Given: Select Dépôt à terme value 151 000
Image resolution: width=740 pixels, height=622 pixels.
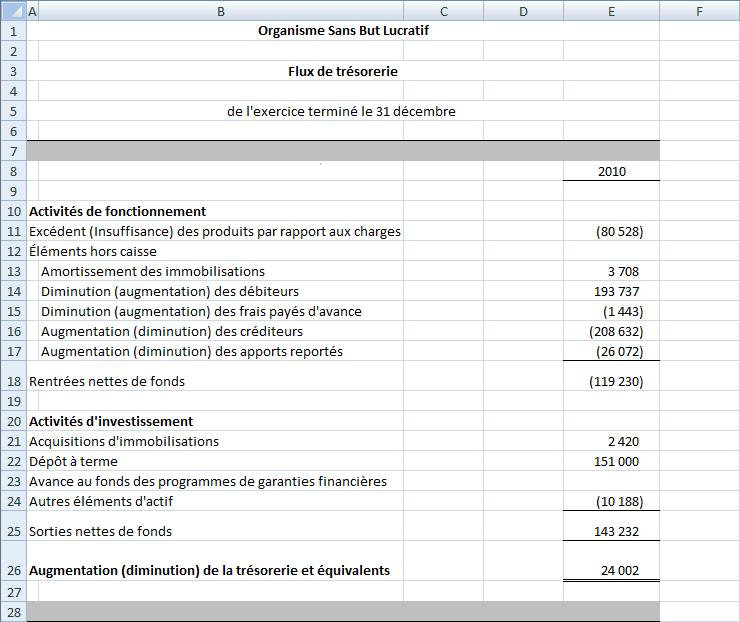Looking at the screenshot, I should tap(611, 461).
